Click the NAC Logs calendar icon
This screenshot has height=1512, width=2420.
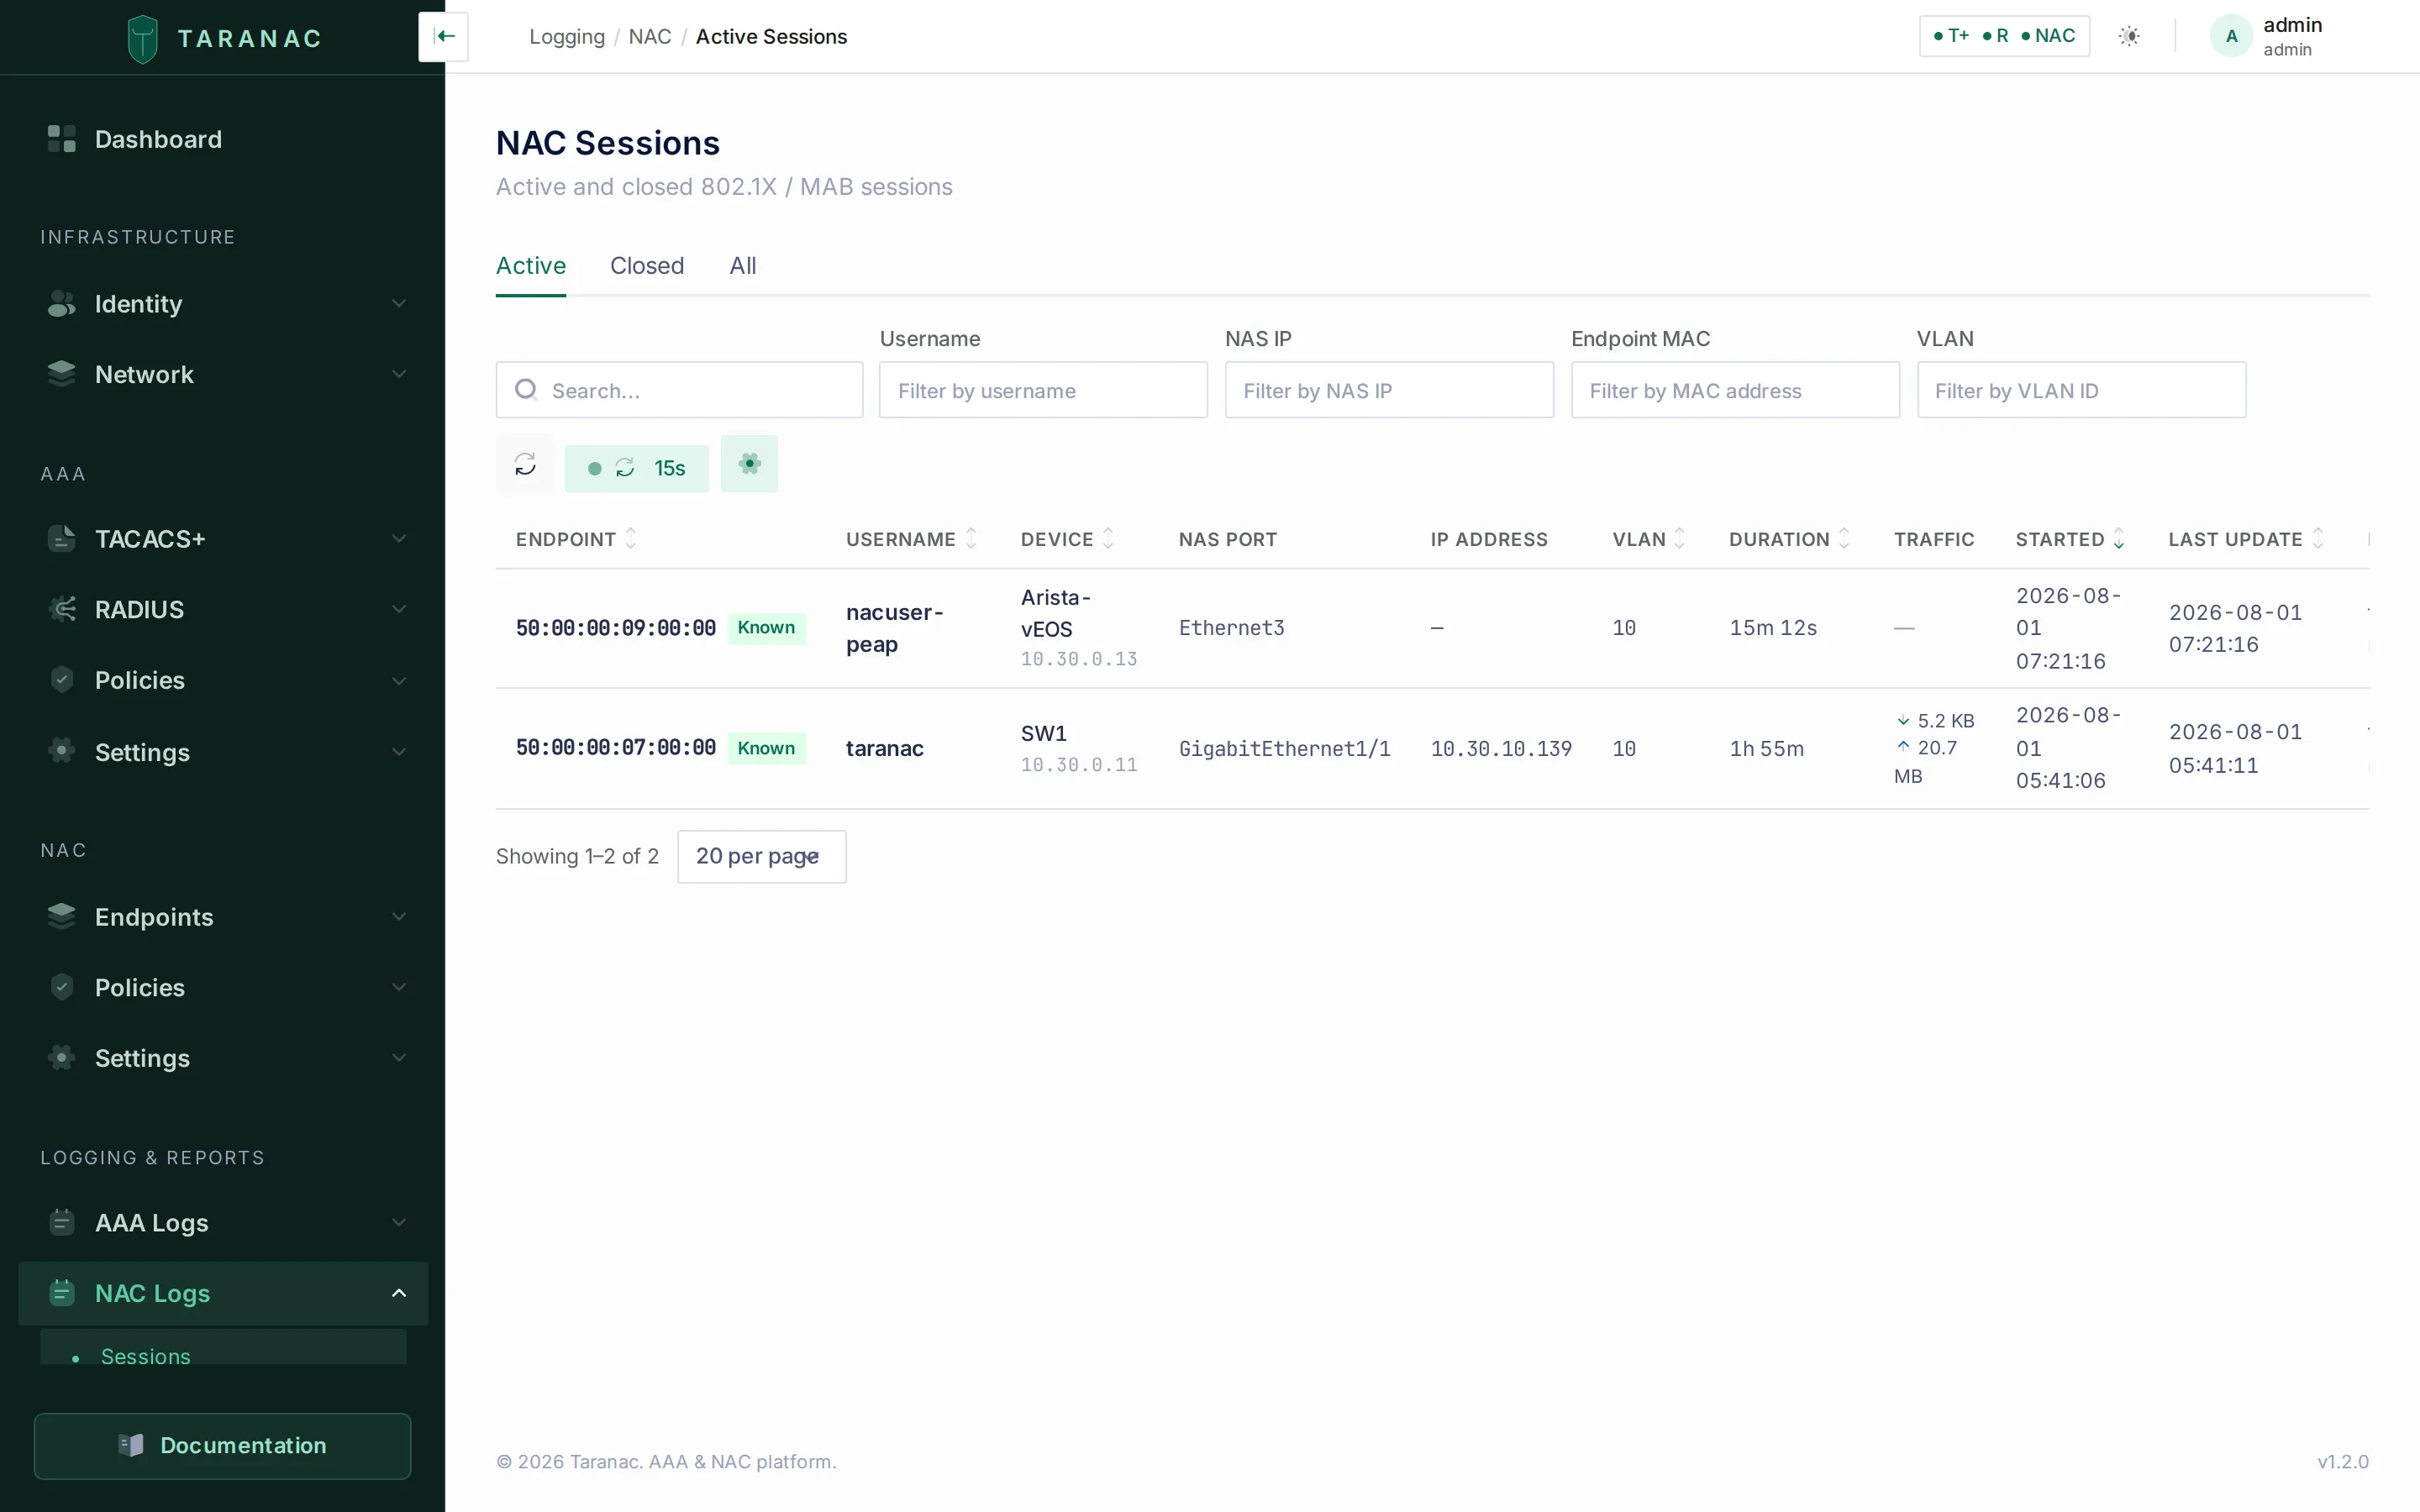(x=62, y=1293)
